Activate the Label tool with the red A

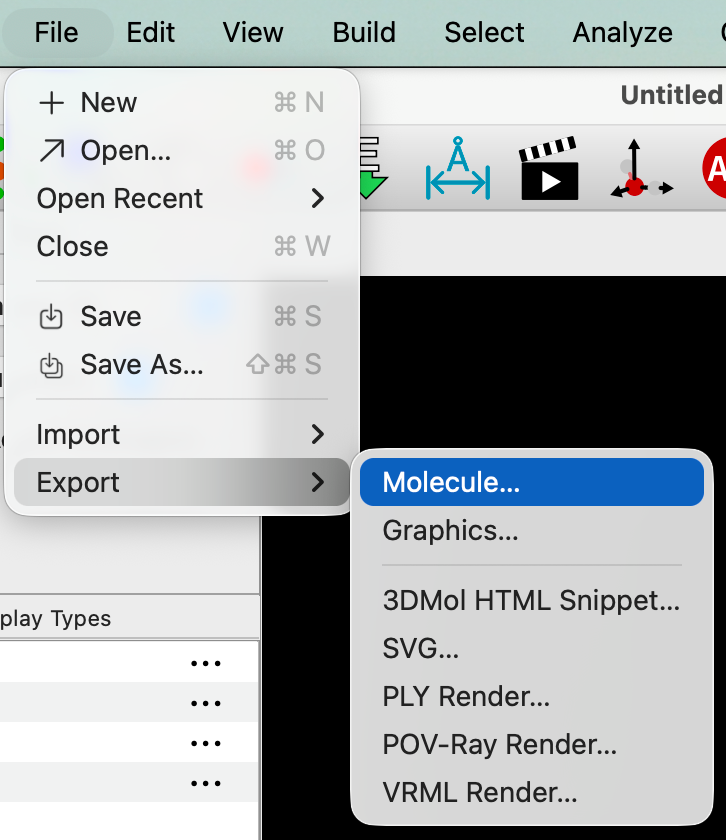click(x=717, y=169)
